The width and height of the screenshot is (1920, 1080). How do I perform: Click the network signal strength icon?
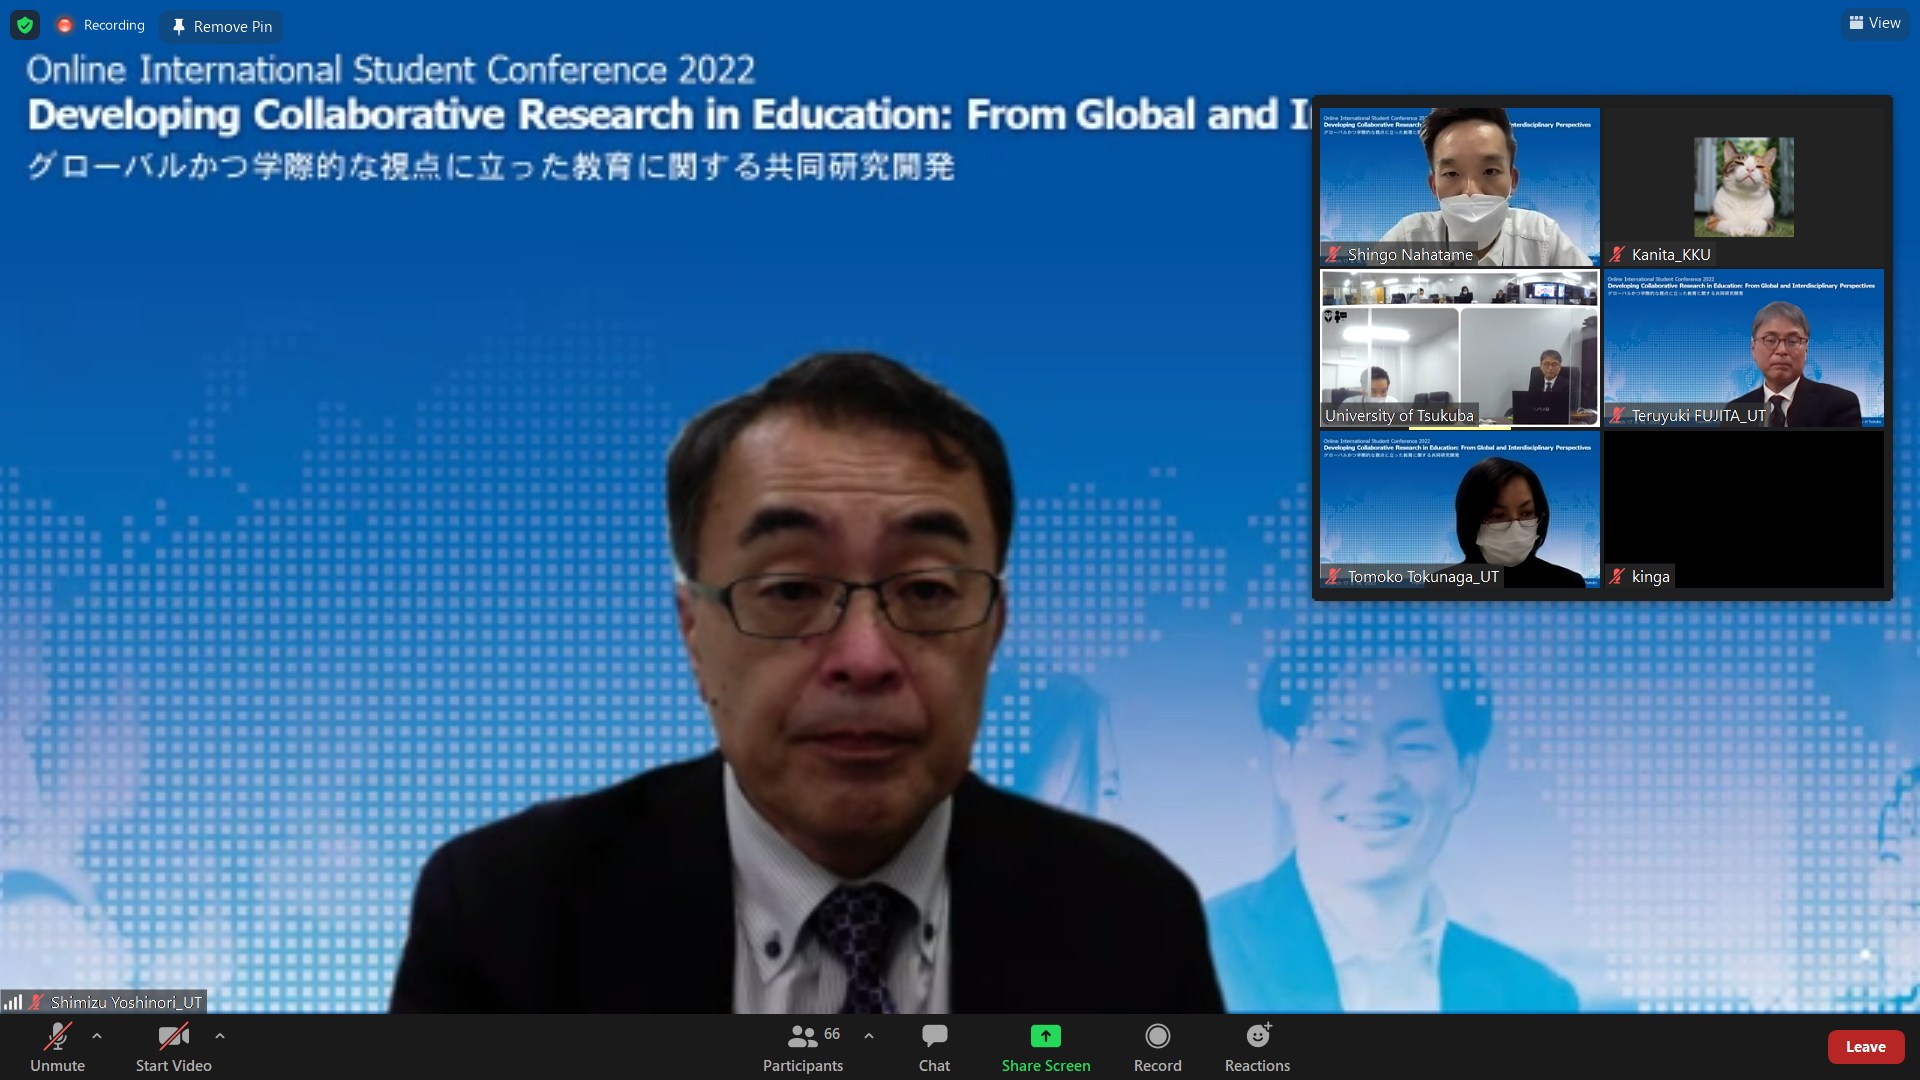pos(13,1001)
